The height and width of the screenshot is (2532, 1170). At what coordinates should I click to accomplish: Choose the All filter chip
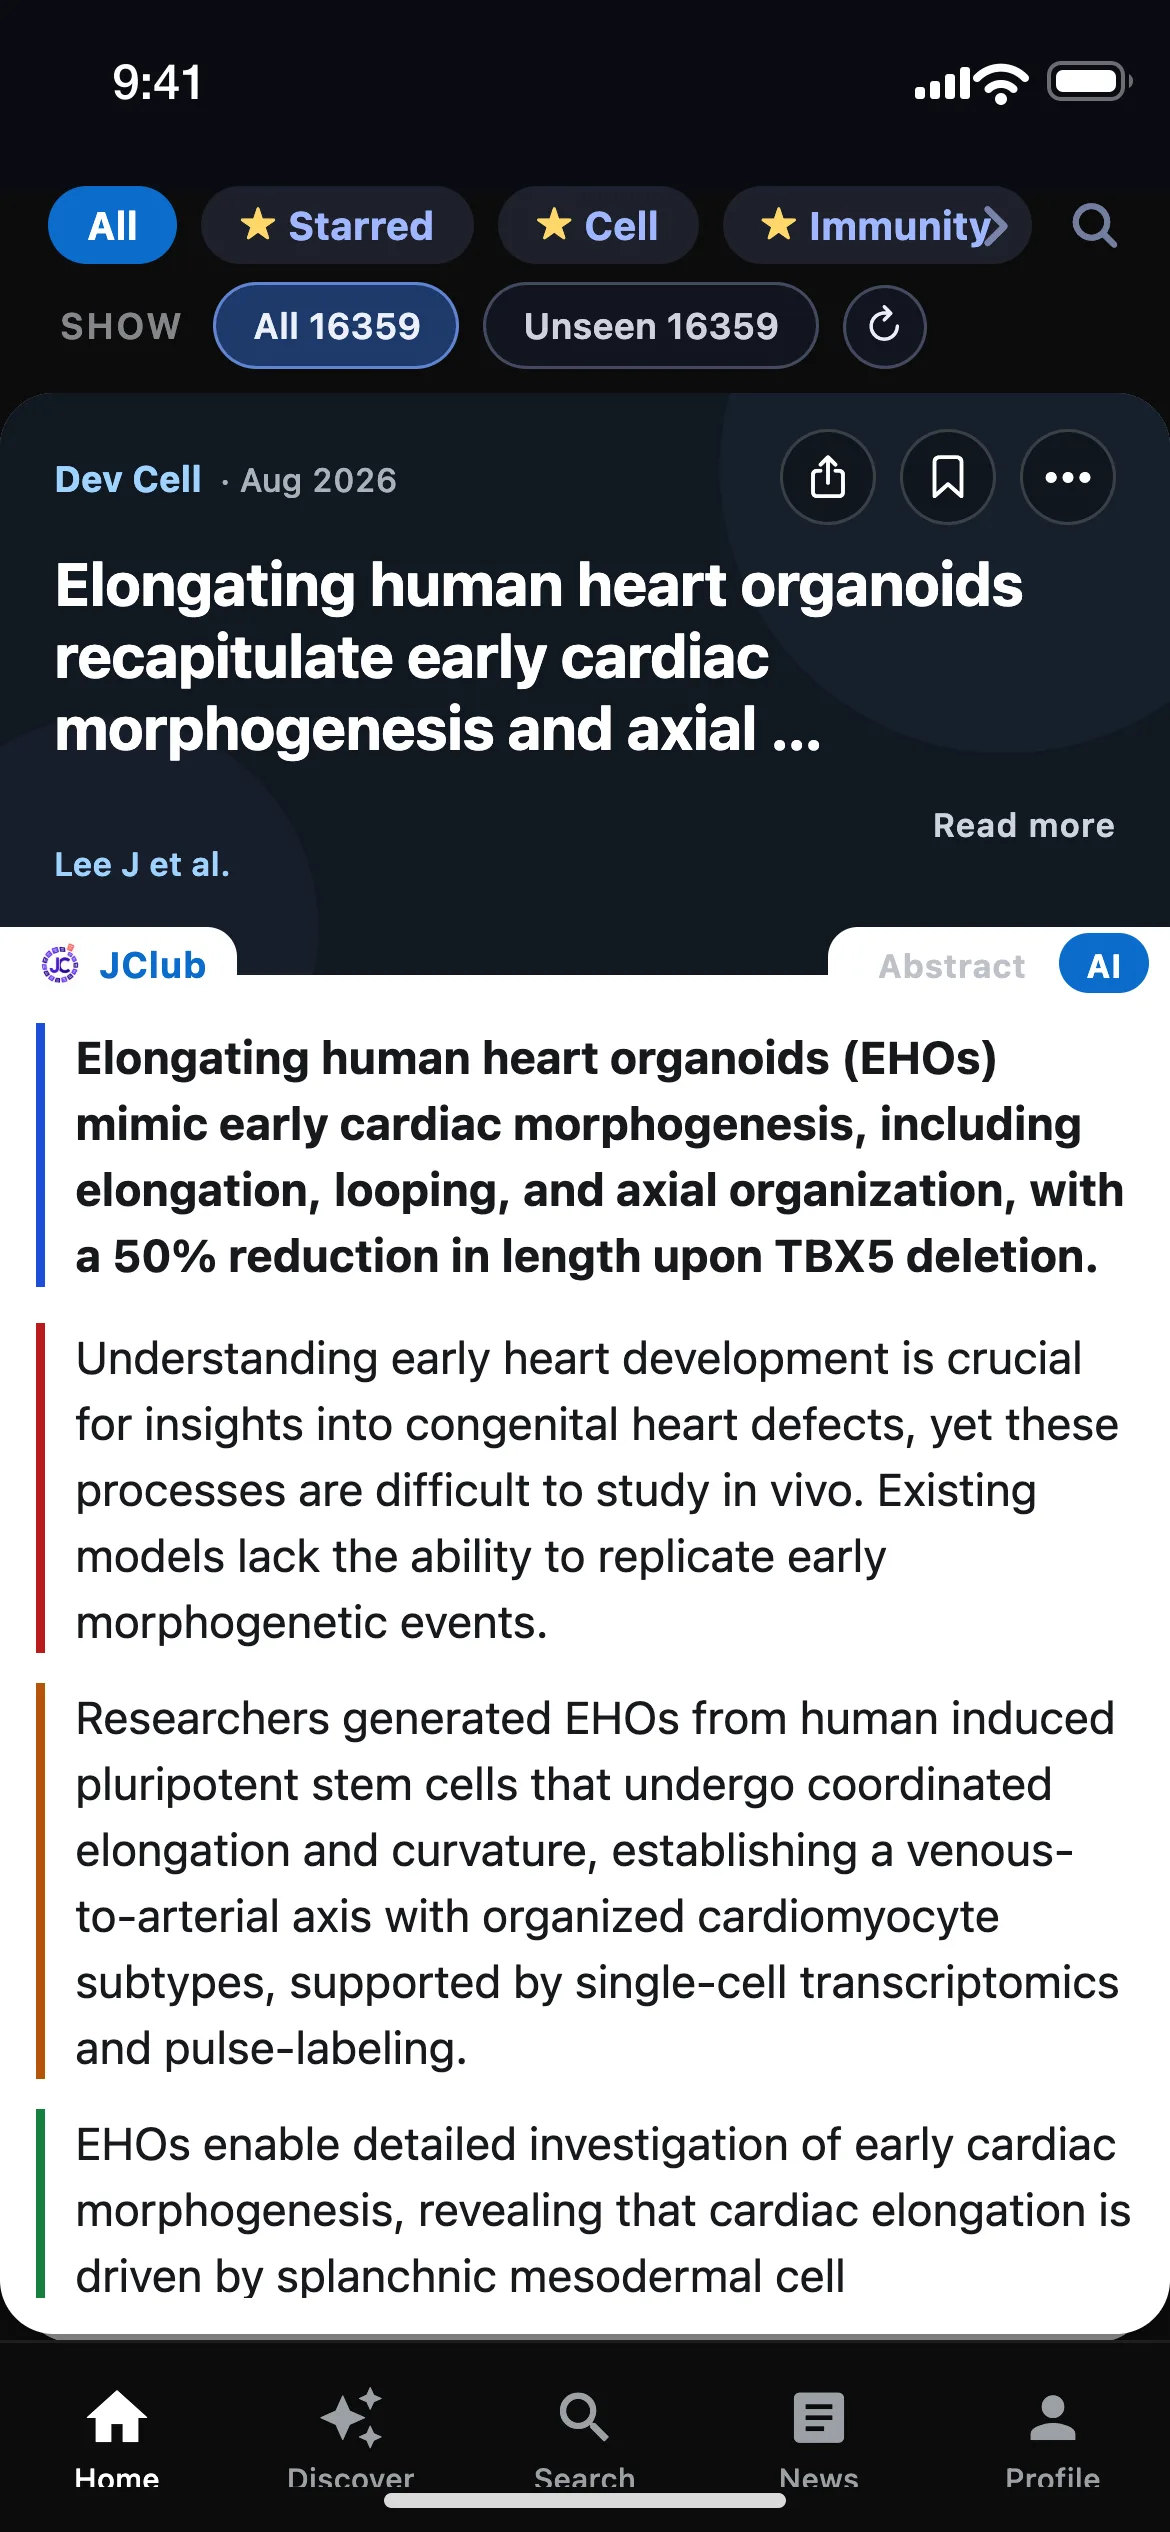112,225
